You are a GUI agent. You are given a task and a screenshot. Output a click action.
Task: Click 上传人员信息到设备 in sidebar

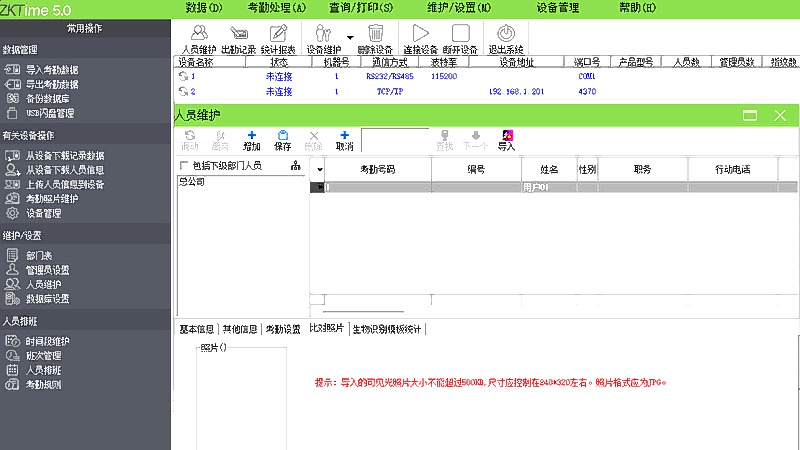(55, 184)
